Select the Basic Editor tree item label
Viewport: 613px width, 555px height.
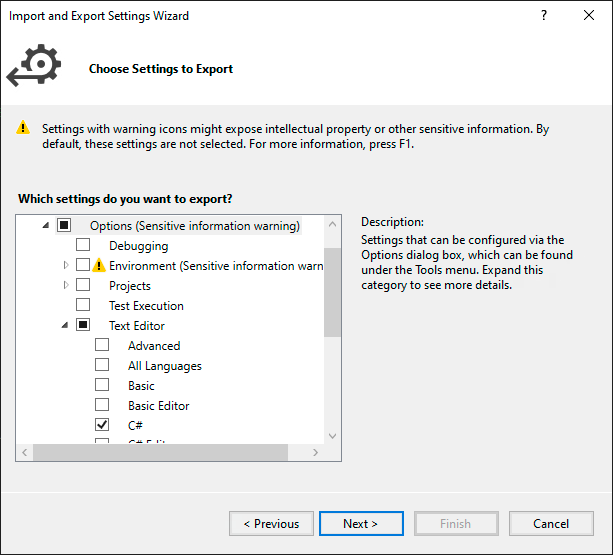159,406
